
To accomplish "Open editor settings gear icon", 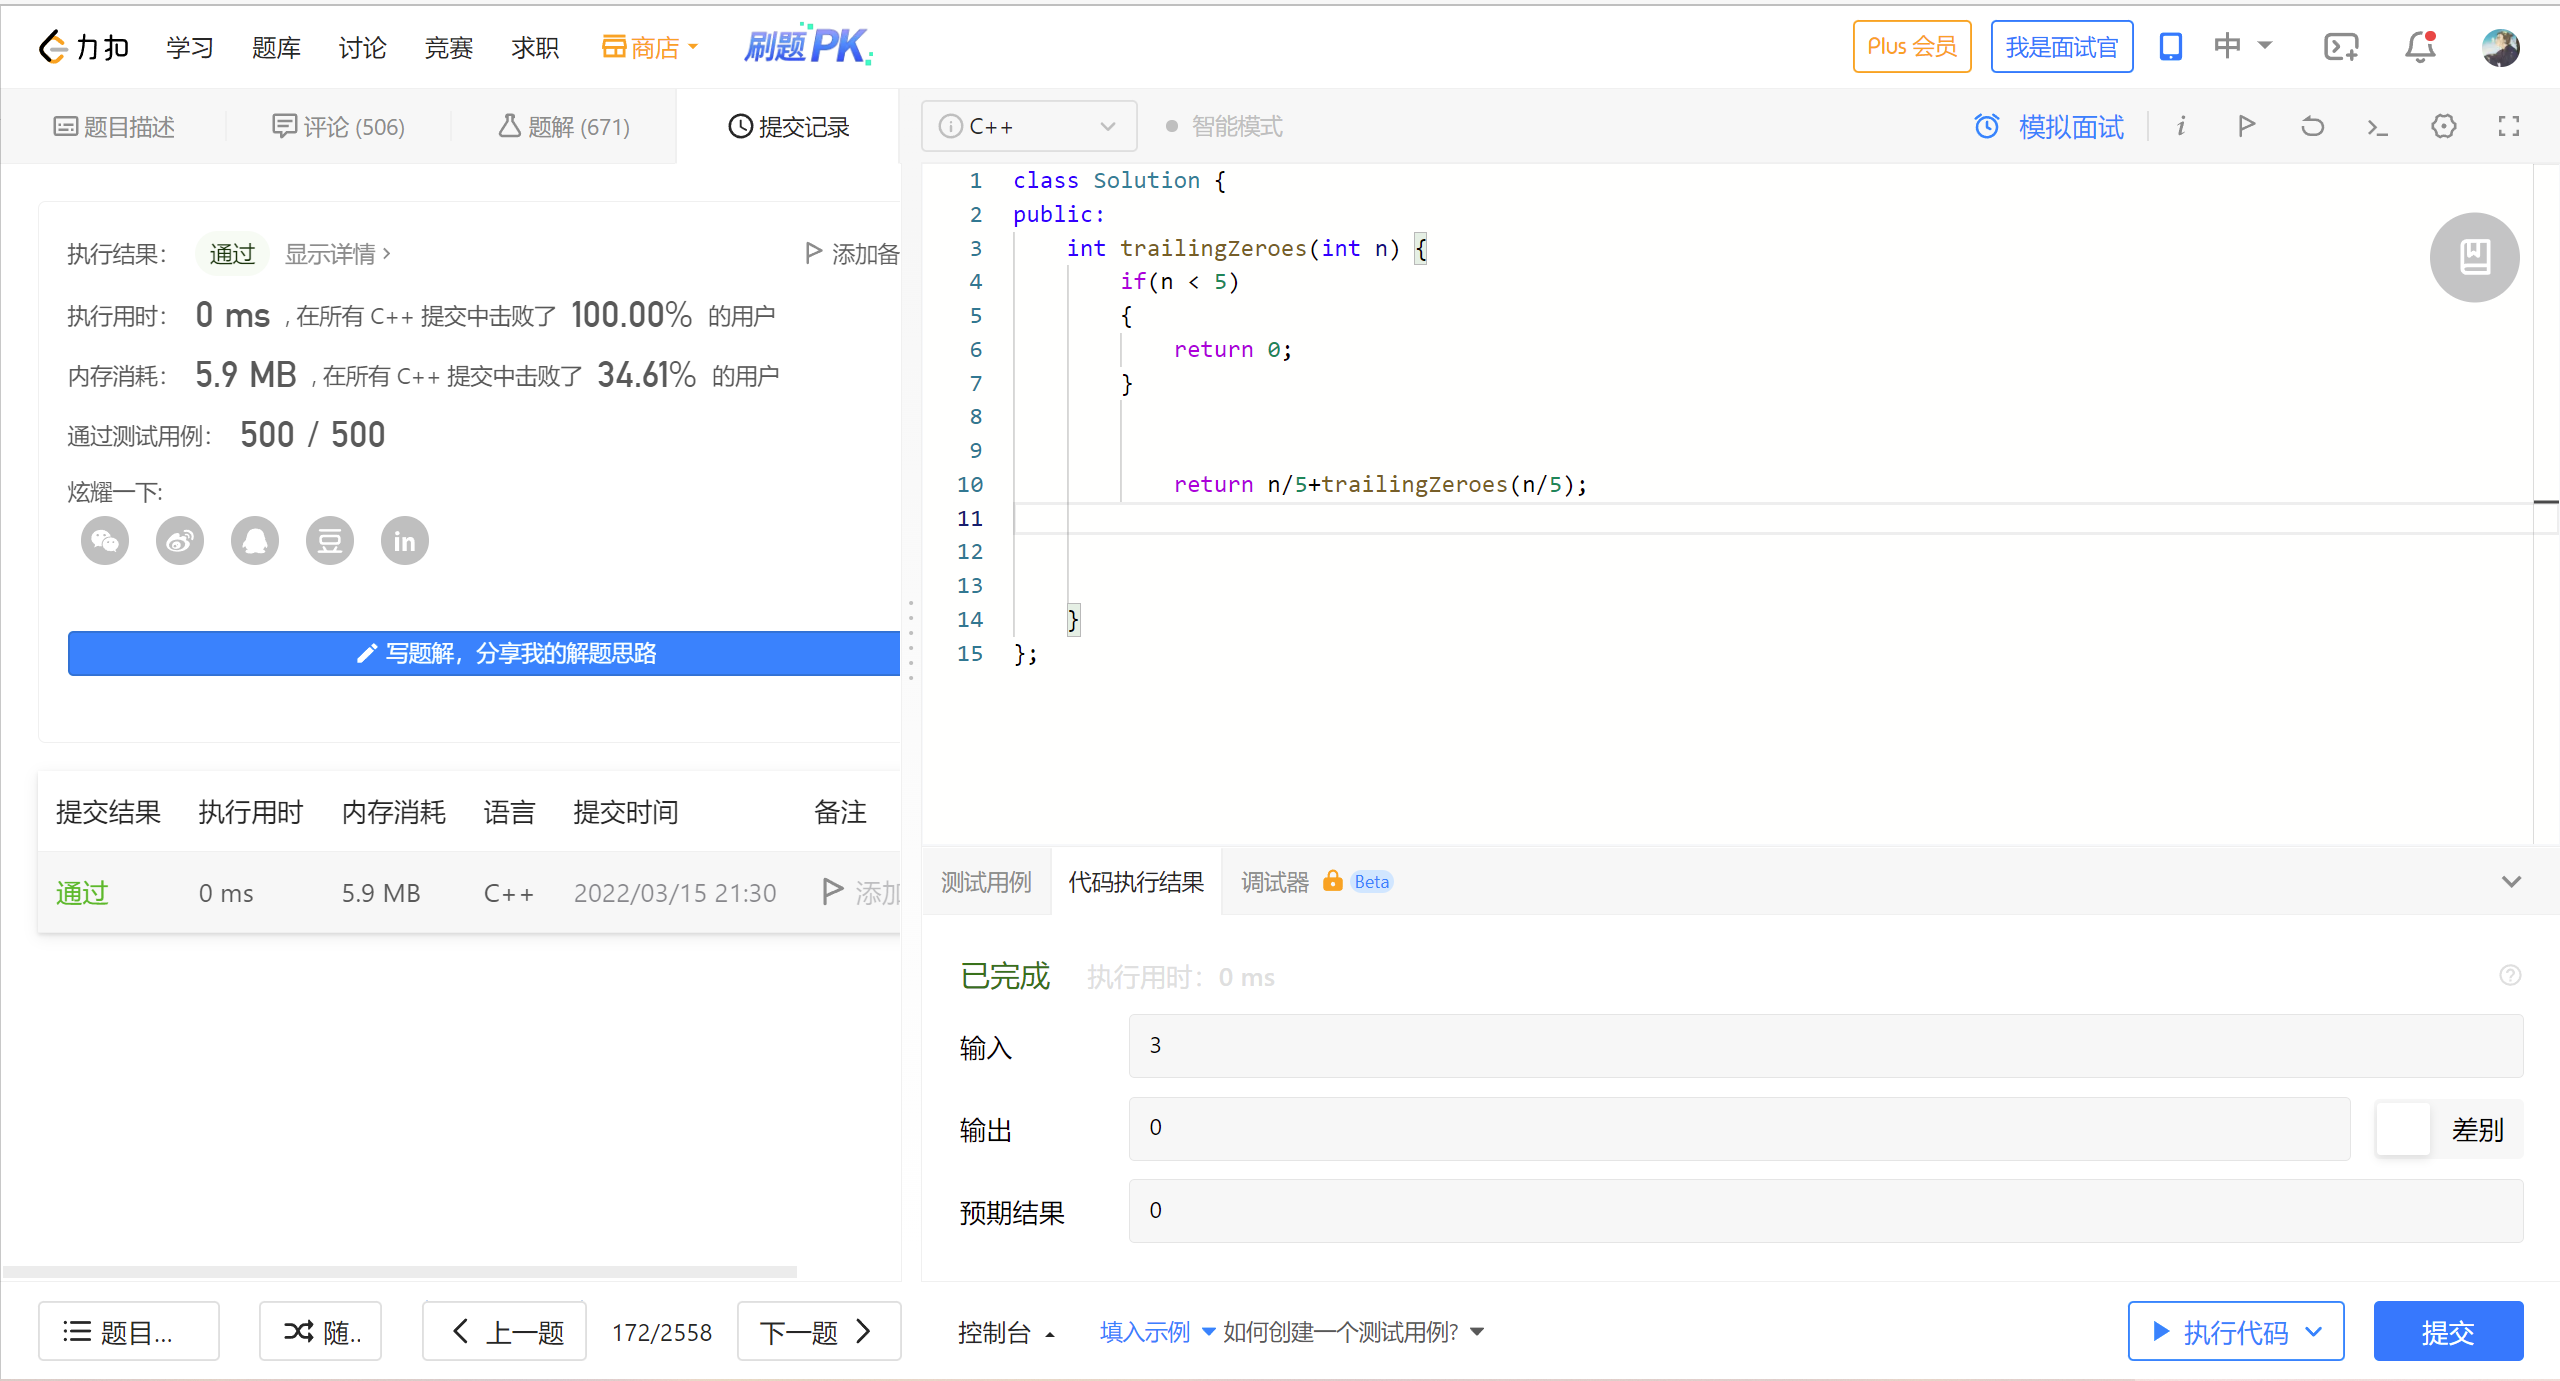I will [x=2443, y=127].
